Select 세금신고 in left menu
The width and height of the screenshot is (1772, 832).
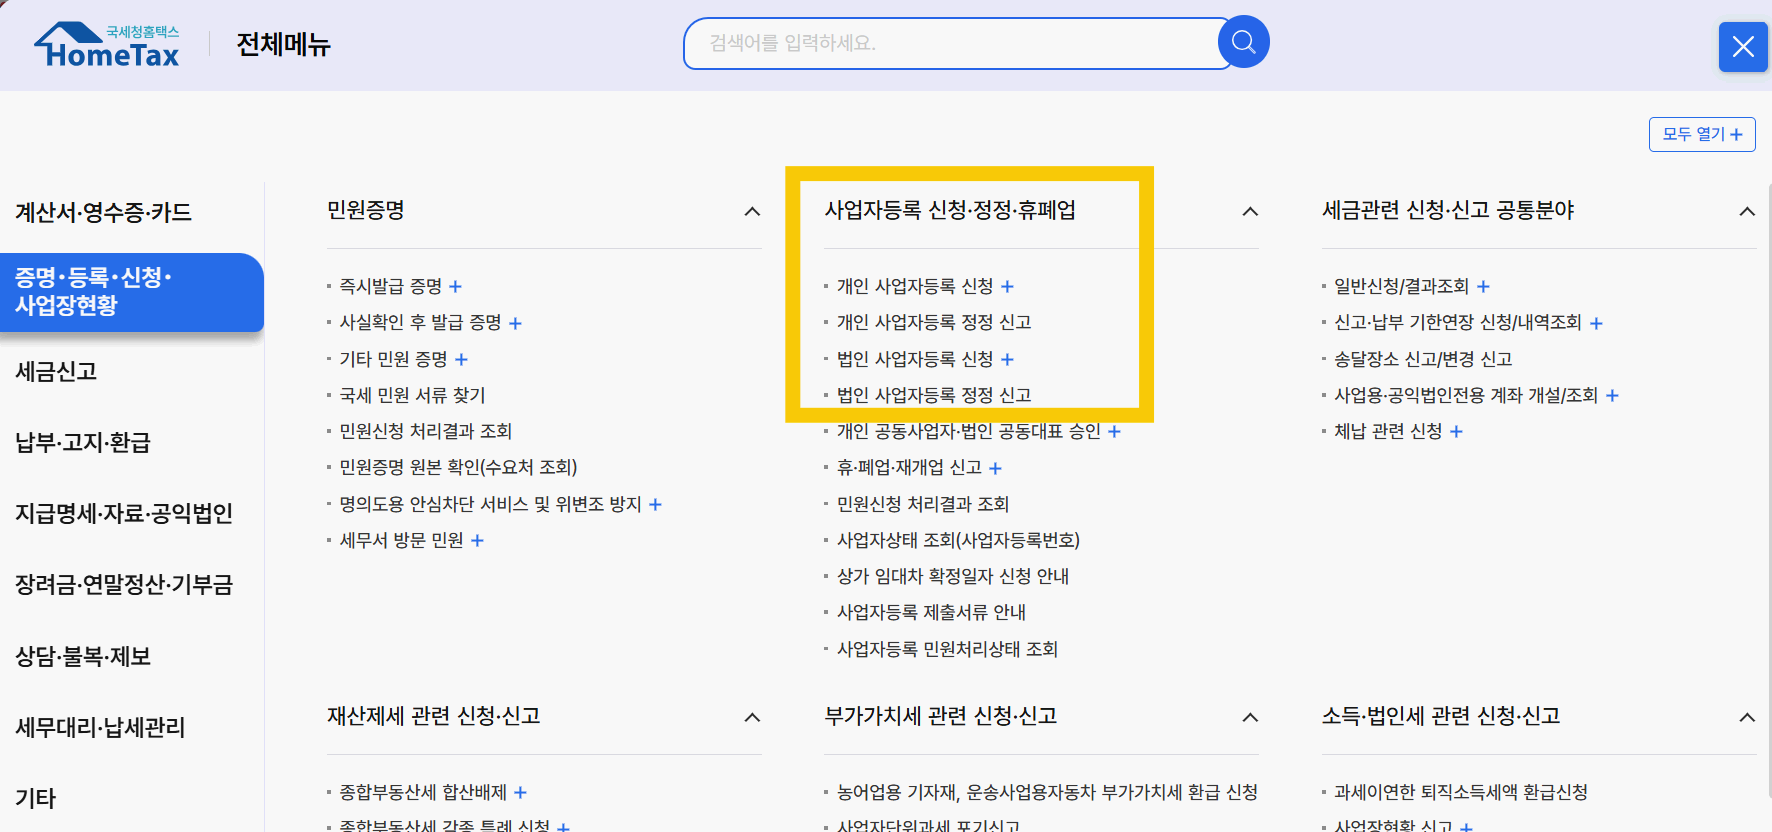pos(56,372)
